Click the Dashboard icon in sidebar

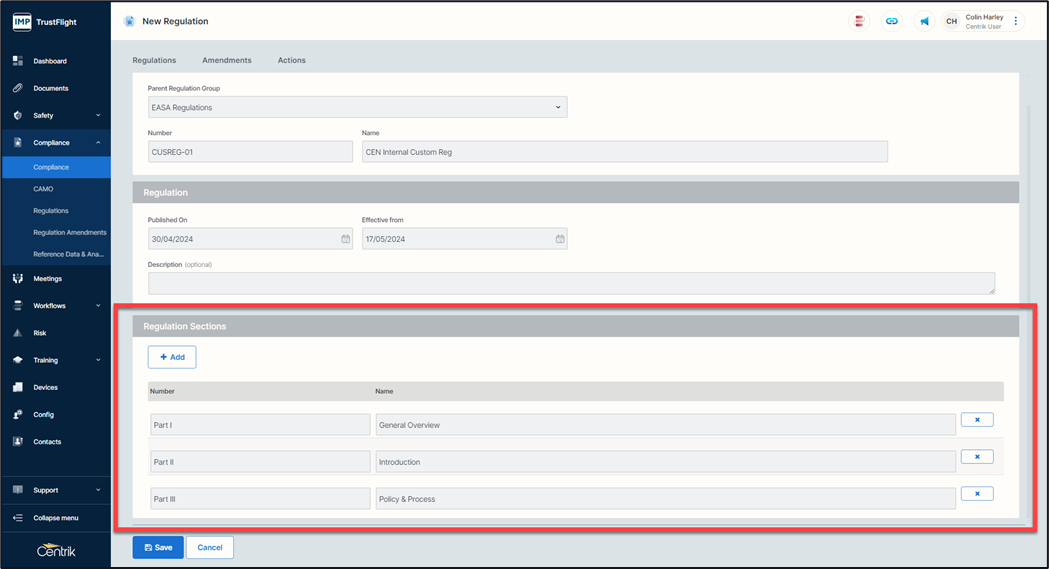click(x=18, y=61)
